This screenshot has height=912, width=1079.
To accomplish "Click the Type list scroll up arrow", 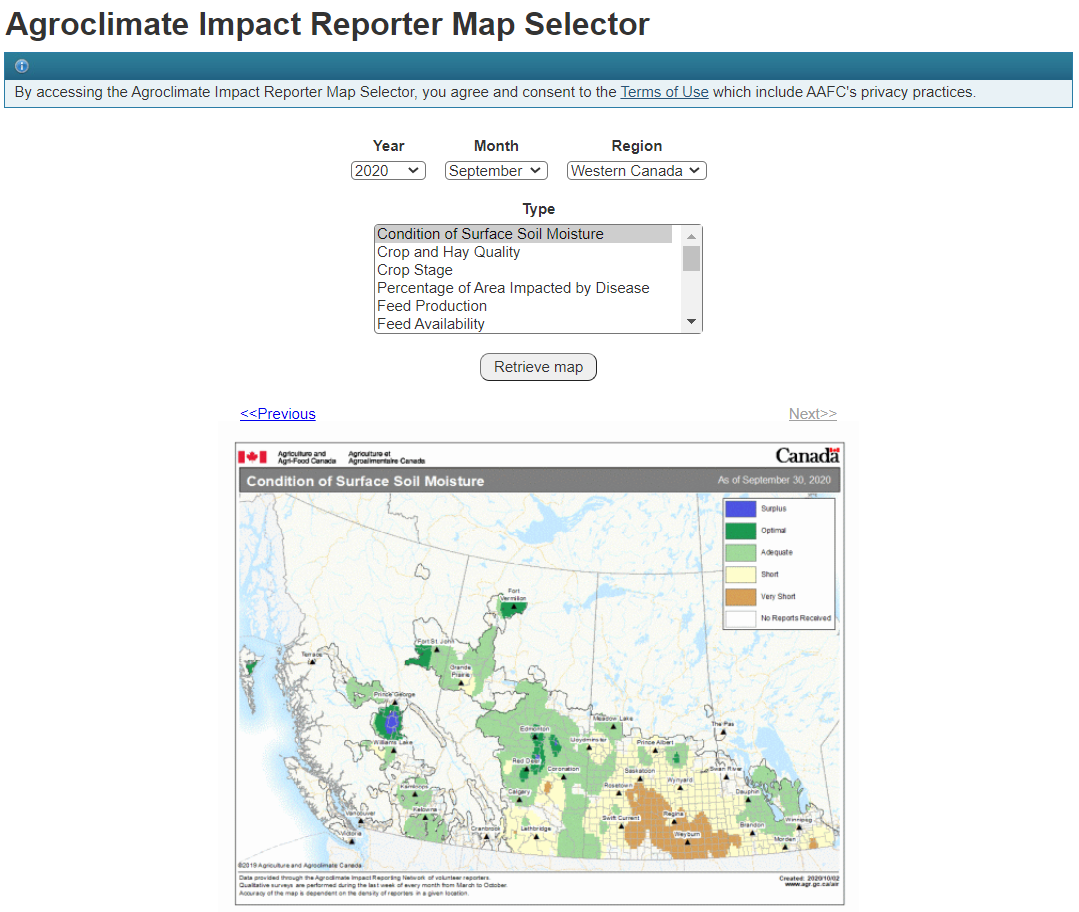I will coord(691,236).
